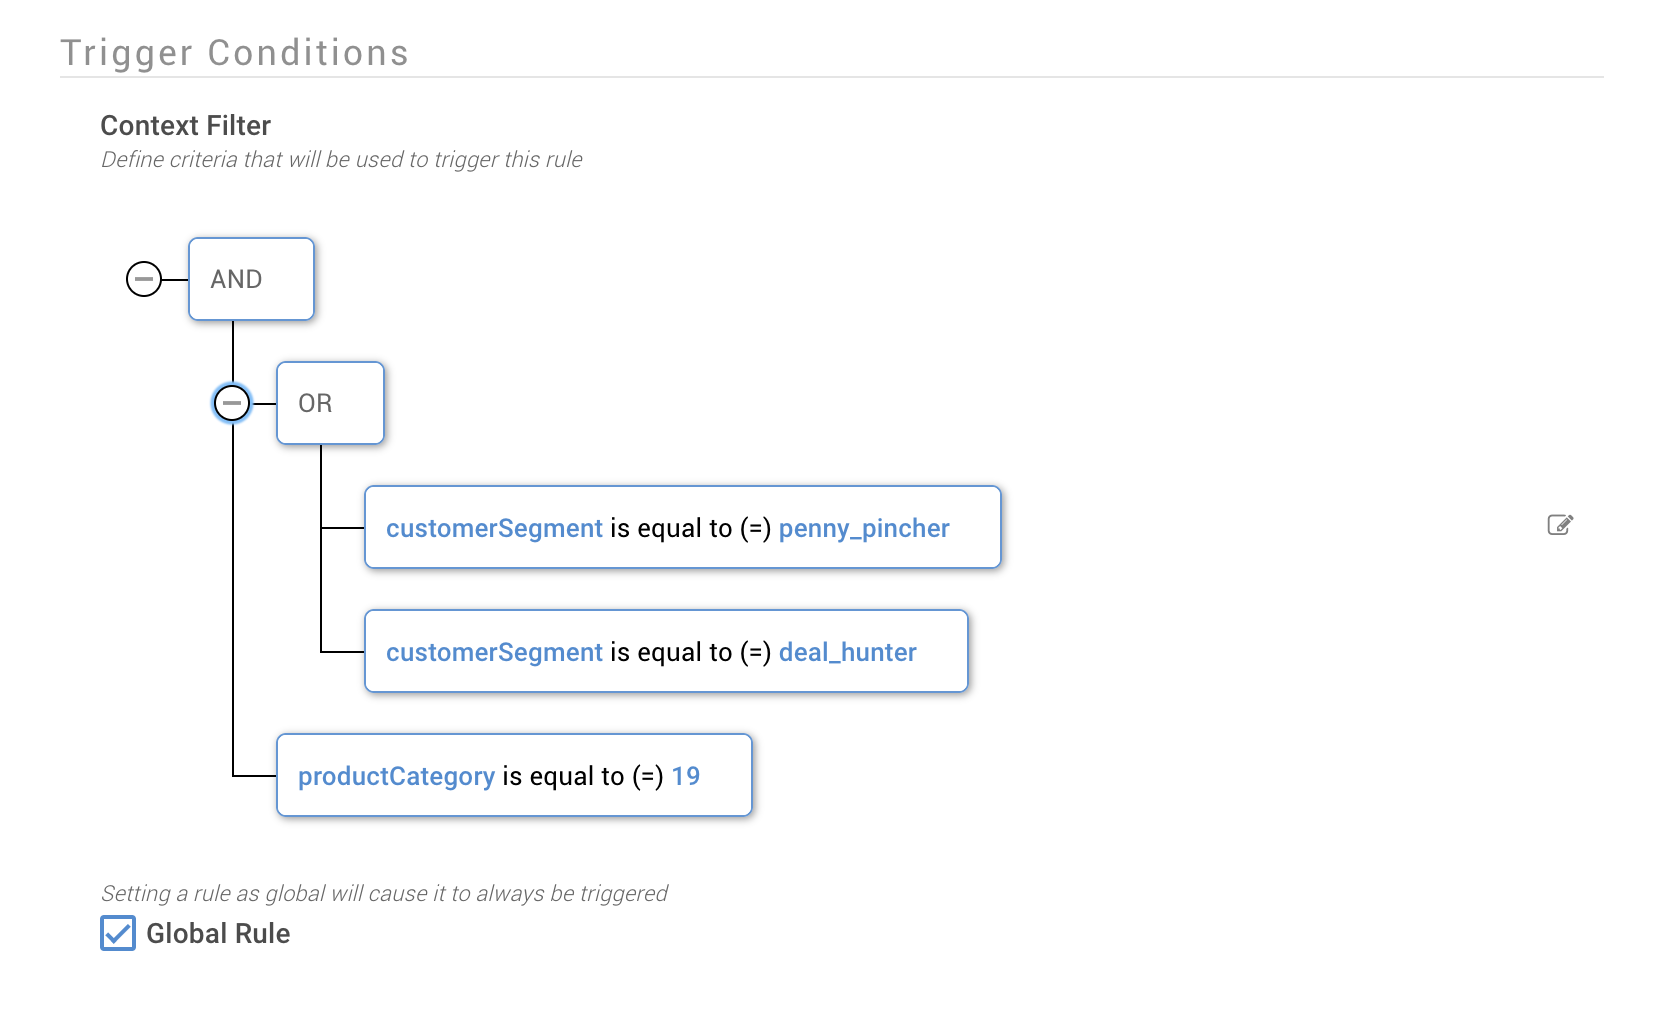Collapse the AND group node

(144, 279)
